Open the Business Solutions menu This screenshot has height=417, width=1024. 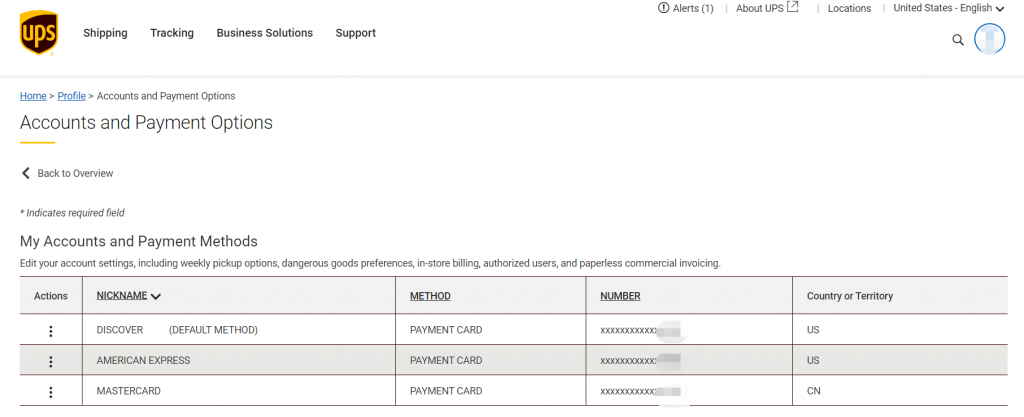(264, 33)
